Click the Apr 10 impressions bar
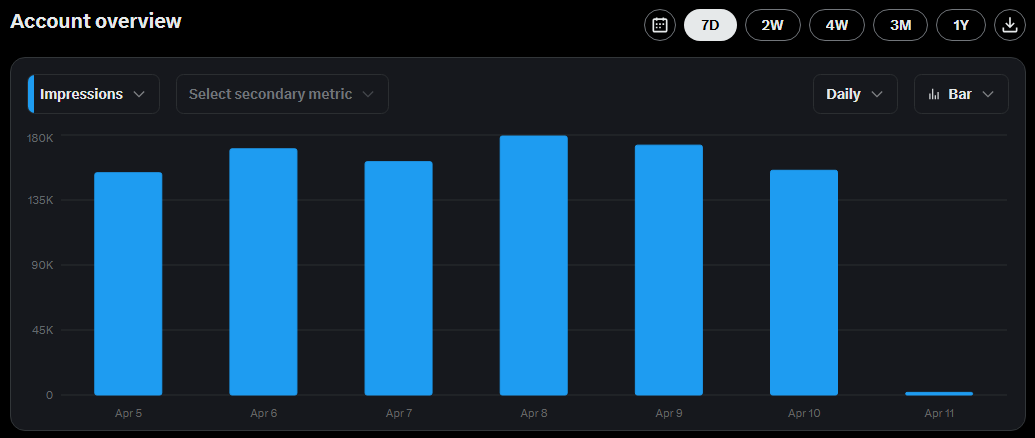1035x438 pixels. point(803,283)
